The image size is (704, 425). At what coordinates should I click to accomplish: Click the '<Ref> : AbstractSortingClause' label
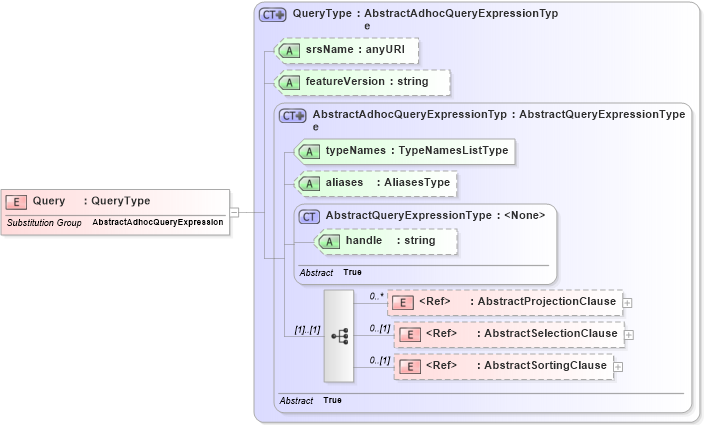pyautogui.click(x=516, y=365)
